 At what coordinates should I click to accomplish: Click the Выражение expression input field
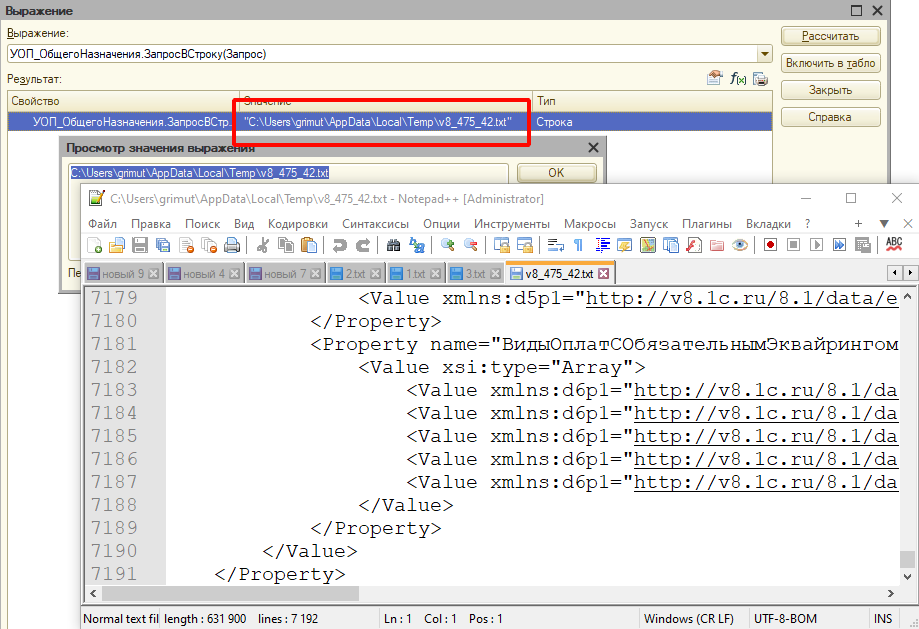(382, 54)
